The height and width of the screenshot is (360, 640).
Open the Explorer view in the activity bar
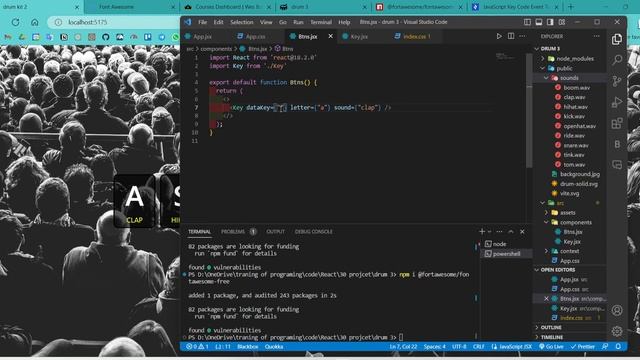[617, 39]
